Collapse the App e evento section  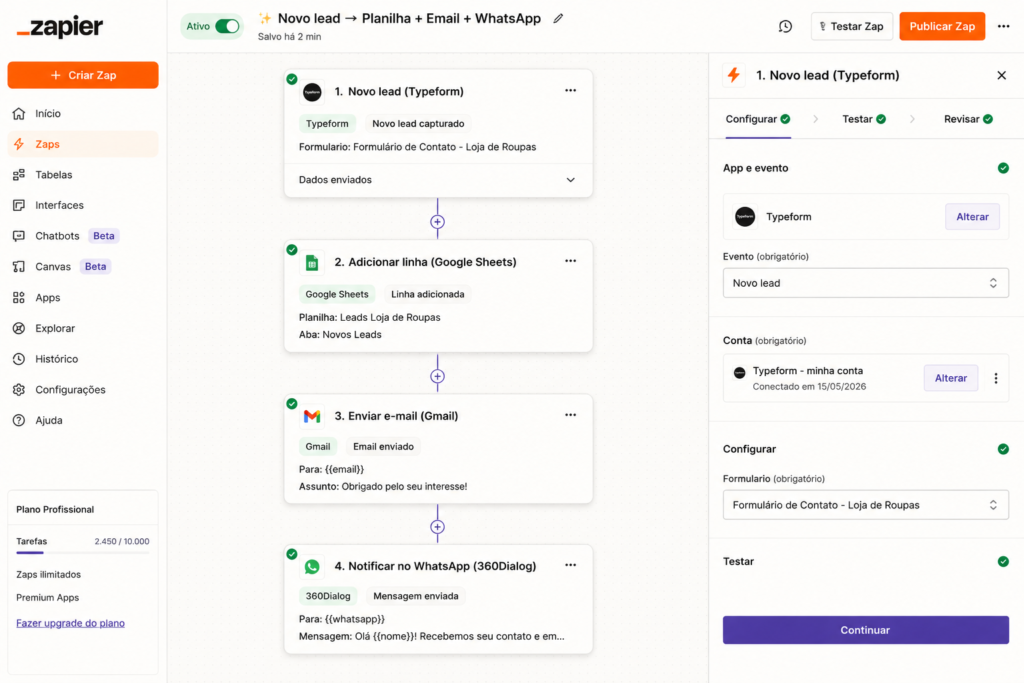[865, 168]
